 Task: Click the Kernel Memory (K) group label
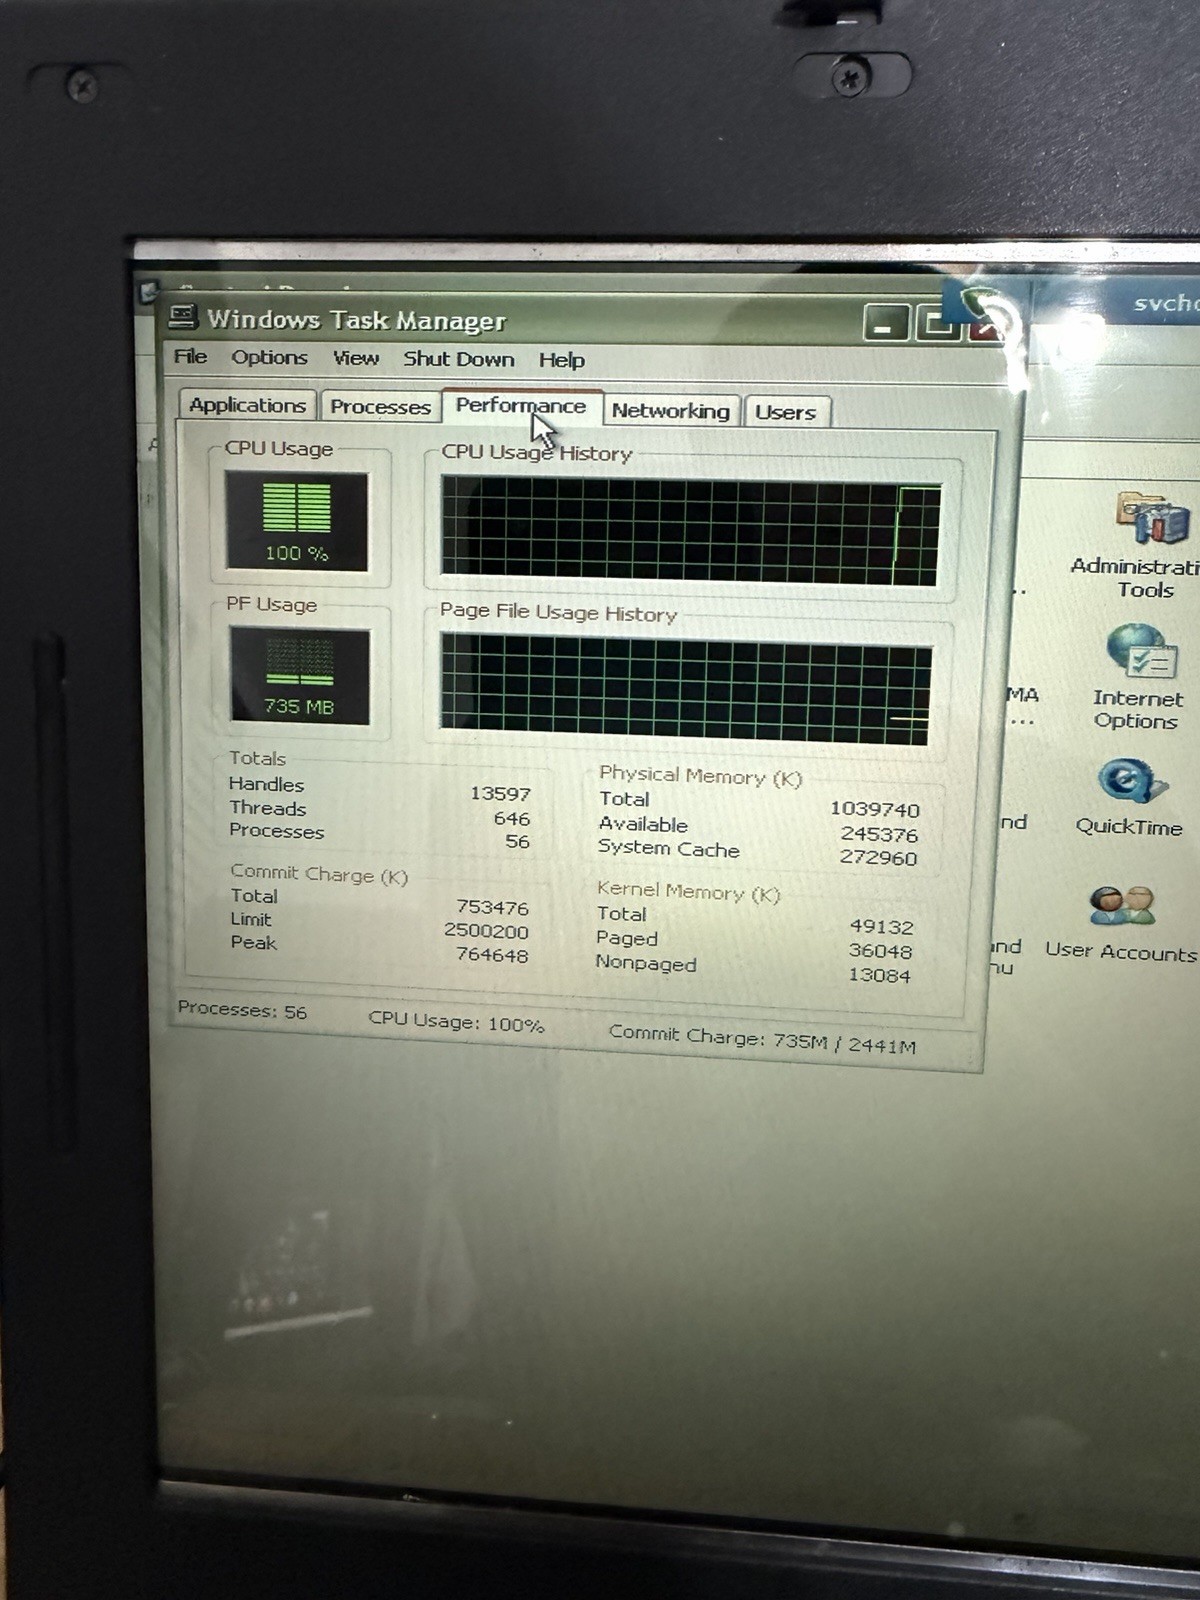[688, 891]
